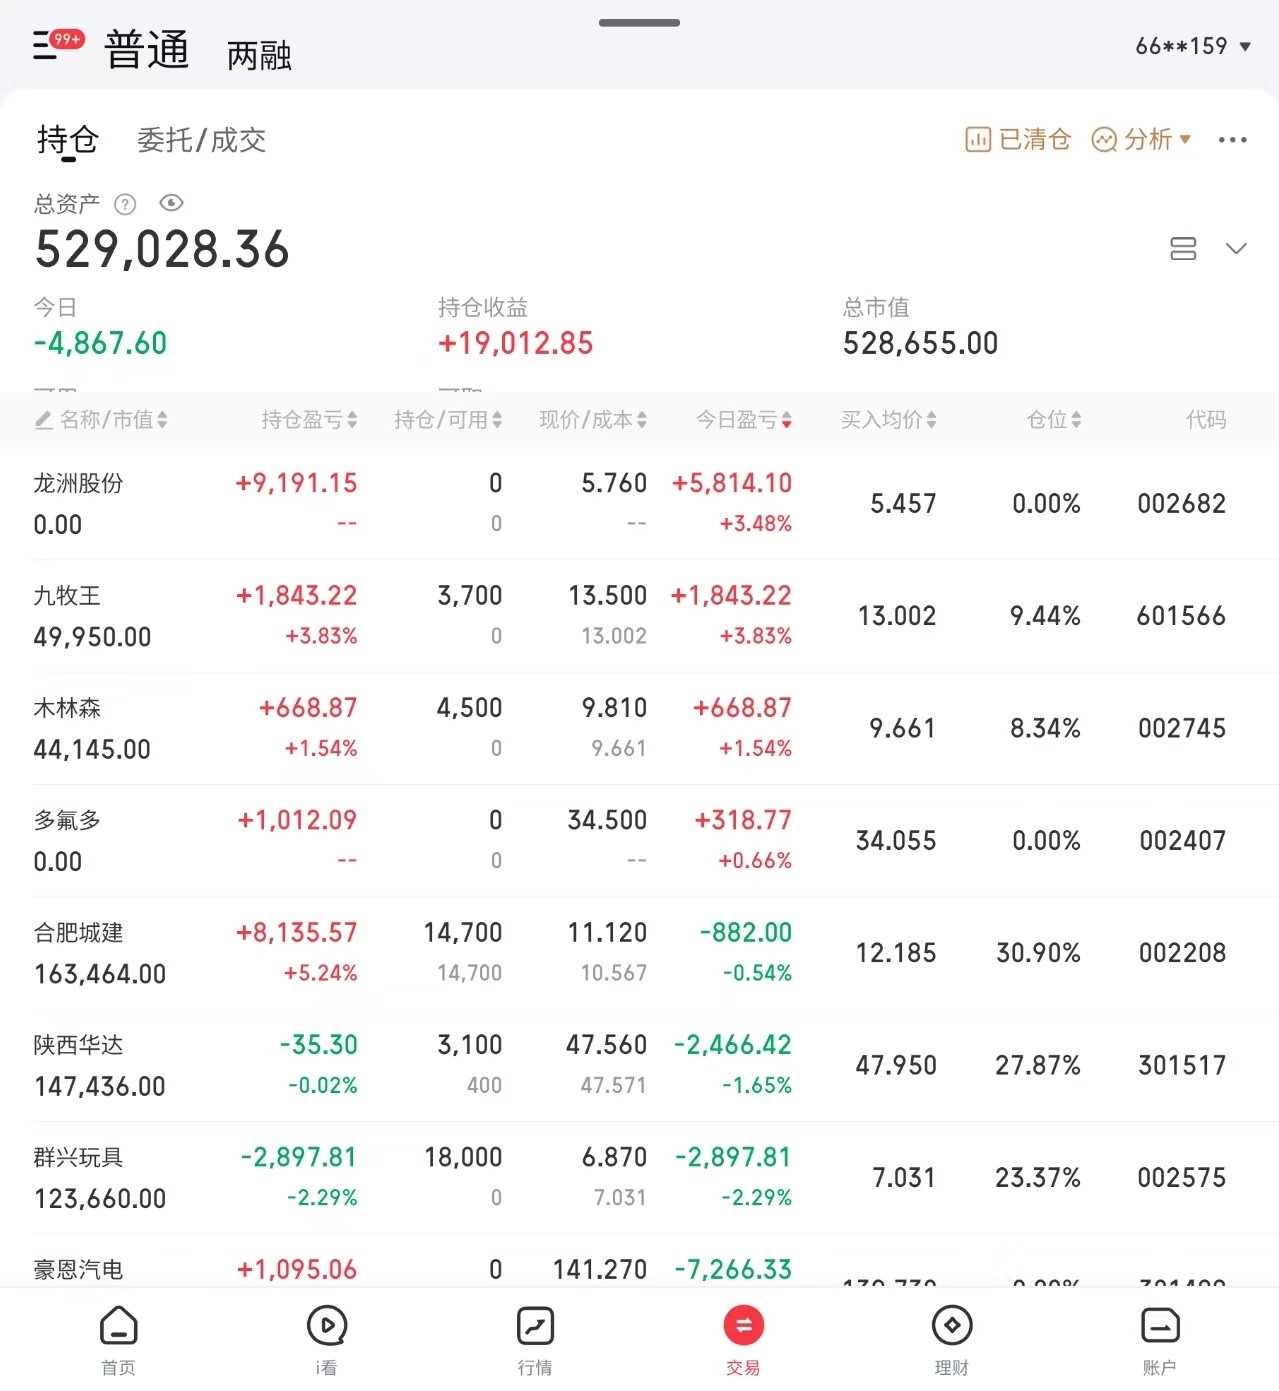Sort holdings by 今日盈亏 column
Image resolution: width=1279 pixels, height=1391 pixels.
(744, 420)
